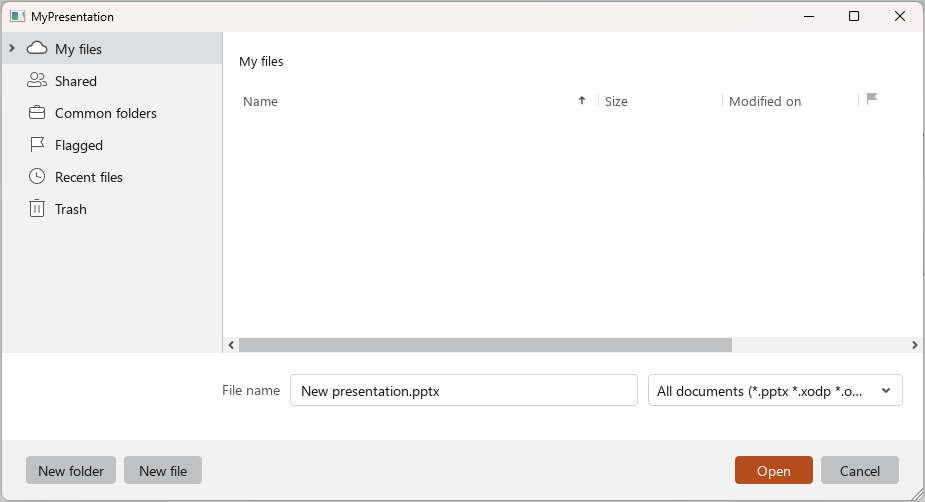The width and height of the screenshot is (925, 502).
Task: Click the cloud icon beside My files
Action: 37,48
